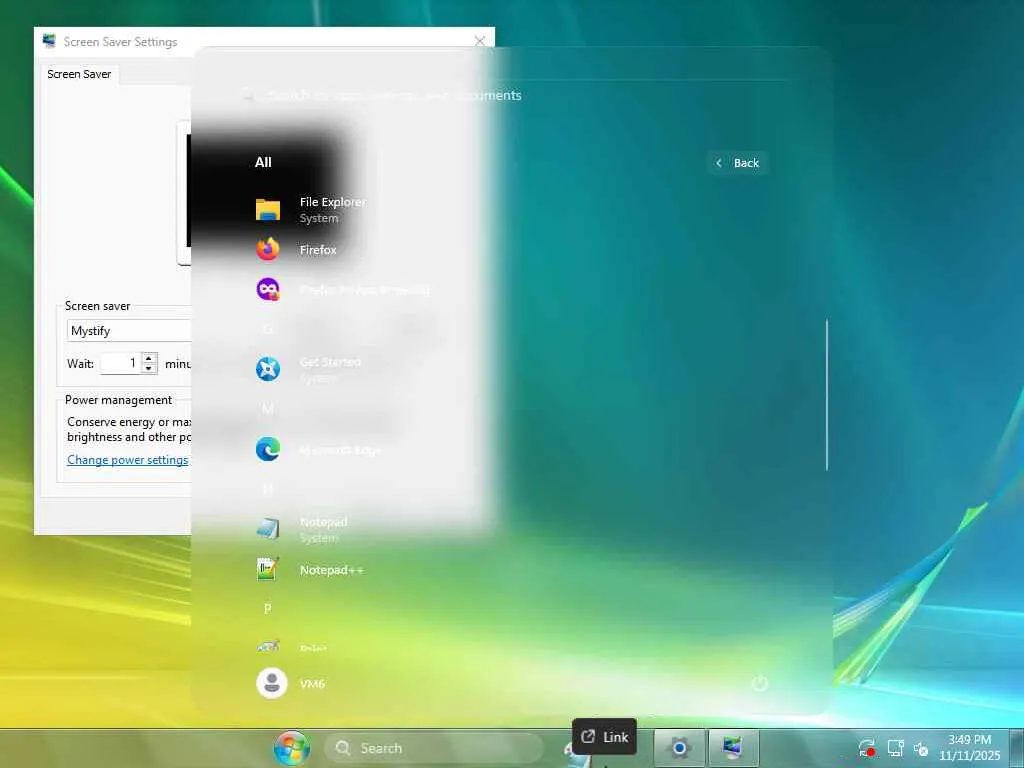Open the Mystify screen saver dropdown
The width and height of the screenshot is (1024, 768).
pyautogui.click(x=129, y=331)
